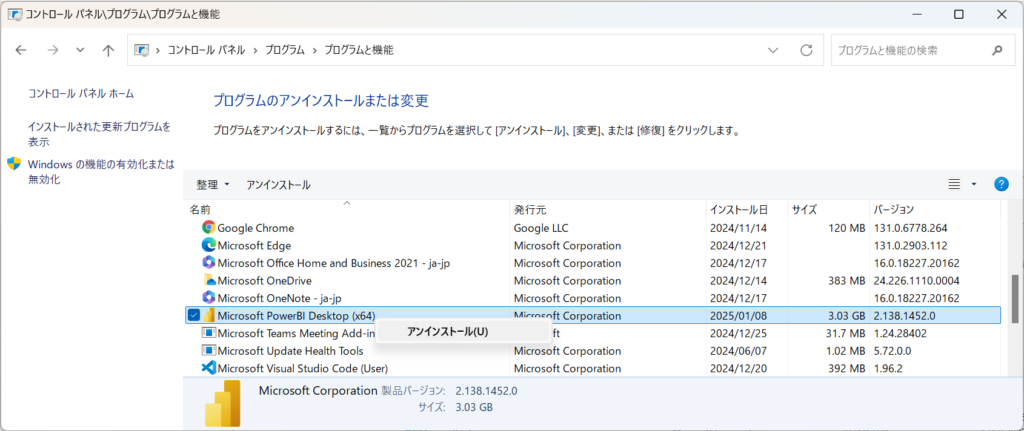Click the Microsoft OneDrive cloud icon
The width and height of the screenshot is (1024, 431).
tap(209, 281)
